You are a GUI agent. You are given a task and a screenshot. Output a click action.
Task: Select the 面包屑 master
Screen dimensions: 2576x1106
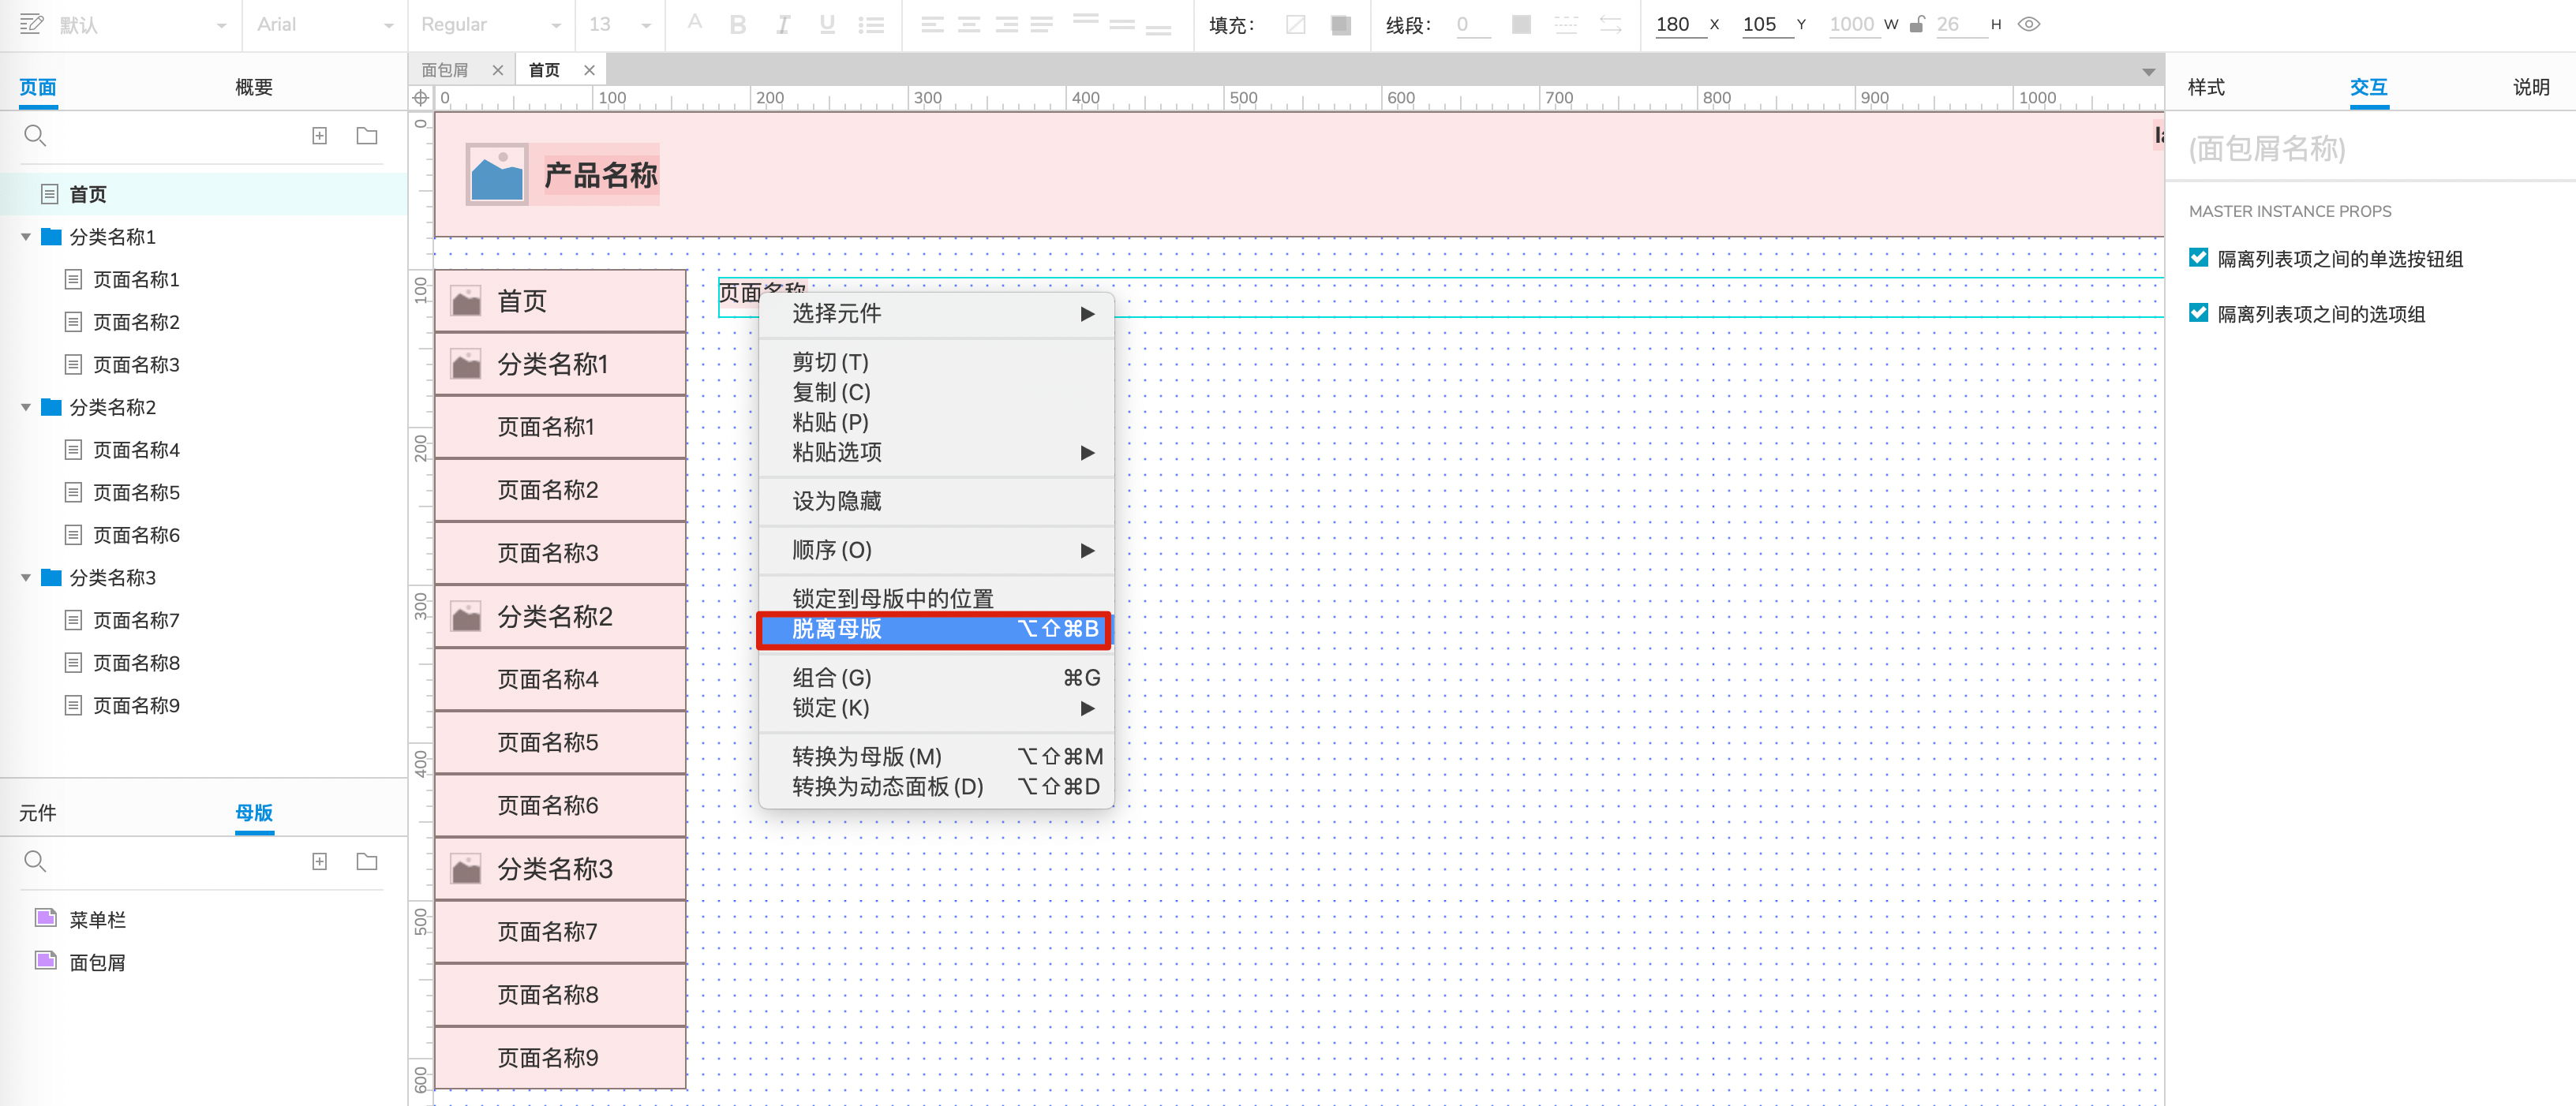point(97,962)
